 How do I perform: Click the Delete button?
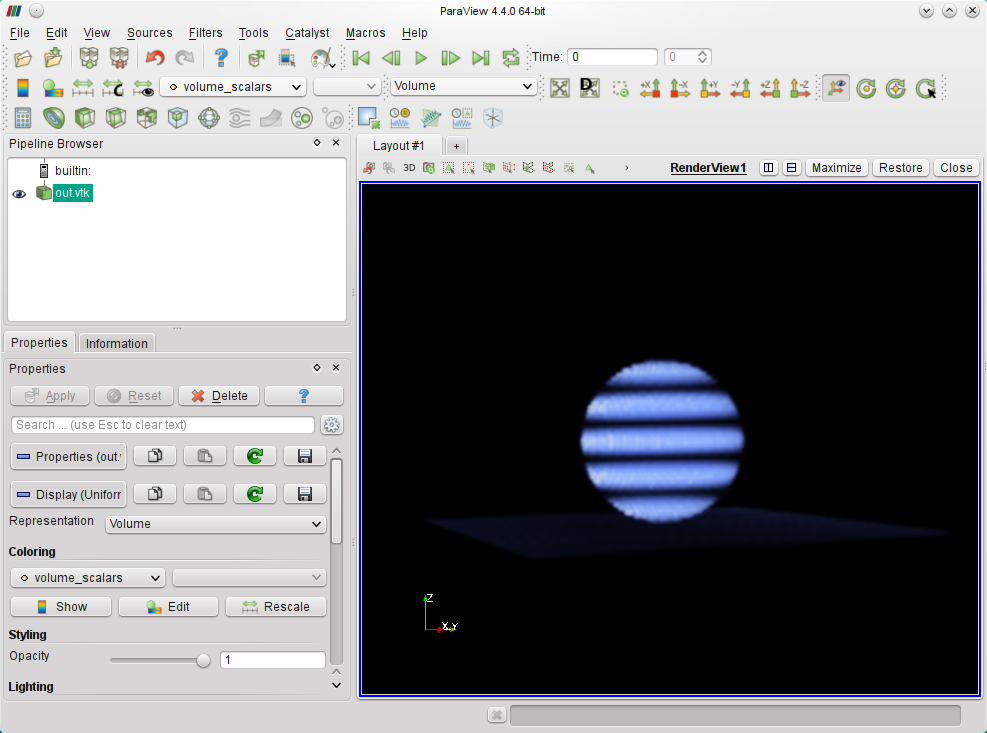click(x=219, y=396)
